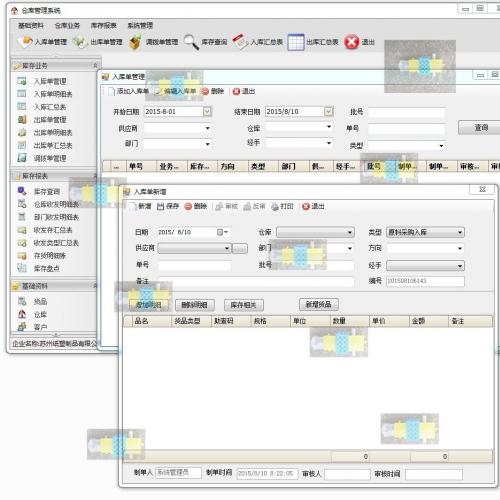Expand the 经手 dropdown in 入库单新增 dialog
The image size is (500, 500).
click(460, 266)
